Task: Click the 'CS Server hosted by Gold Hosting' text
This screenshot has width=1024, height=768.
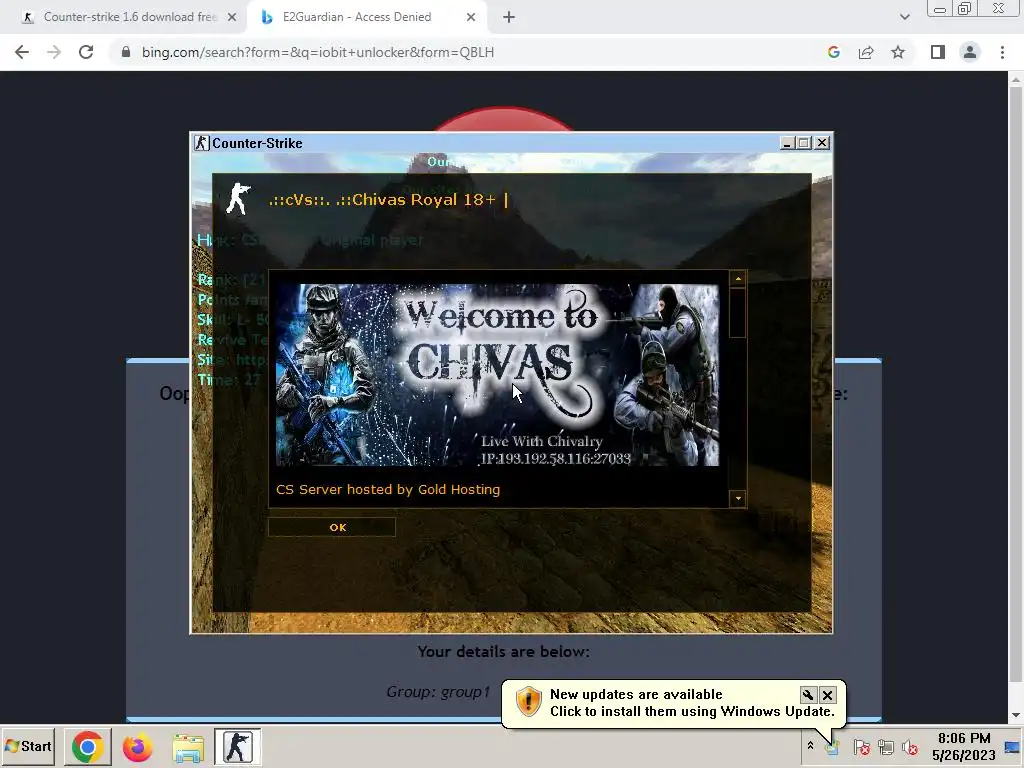Action: 388,489
